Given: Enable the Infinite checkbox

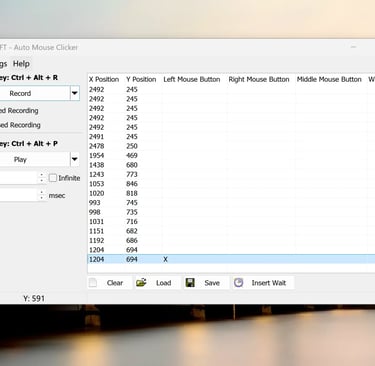Looking at the screenshot, I should (53, 178).
